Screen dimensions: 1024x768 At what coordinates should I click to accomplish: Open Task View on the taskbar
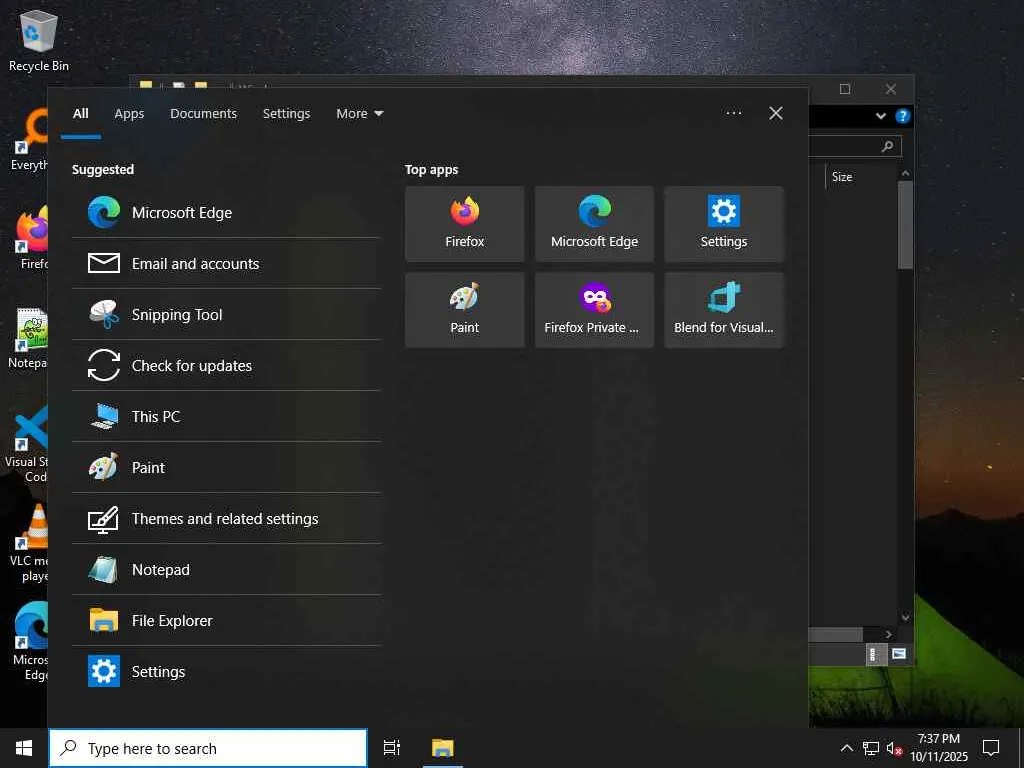point(392,748)
